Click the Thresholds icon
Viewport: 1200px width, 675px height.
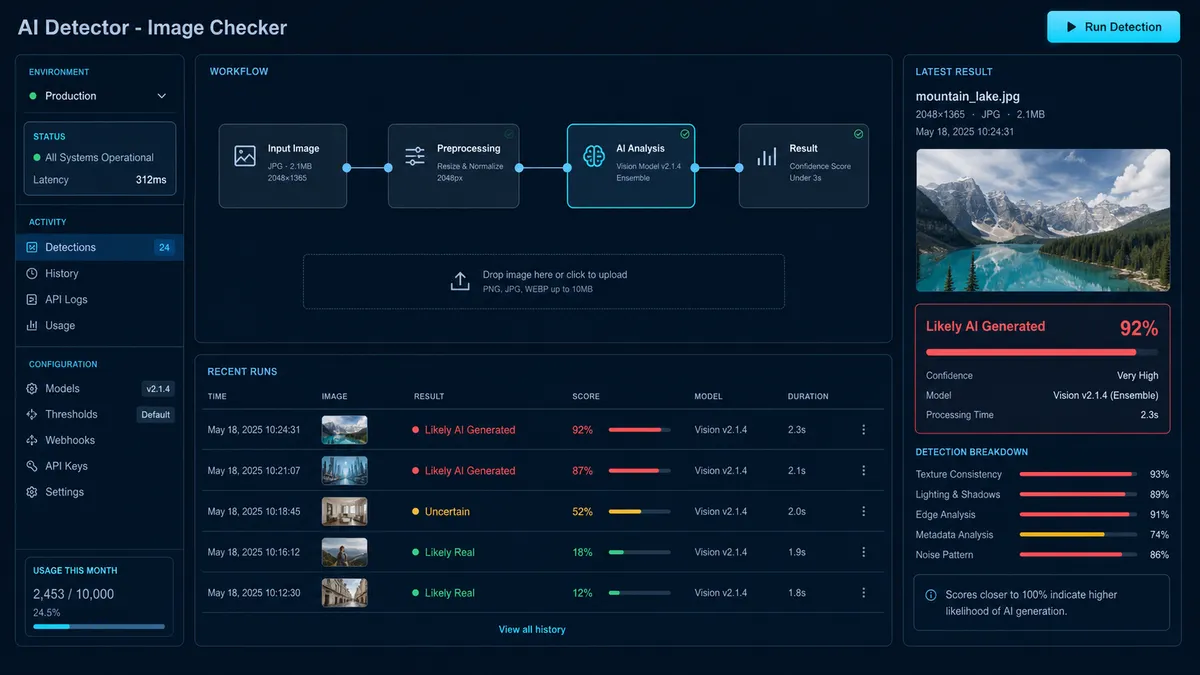32,414
